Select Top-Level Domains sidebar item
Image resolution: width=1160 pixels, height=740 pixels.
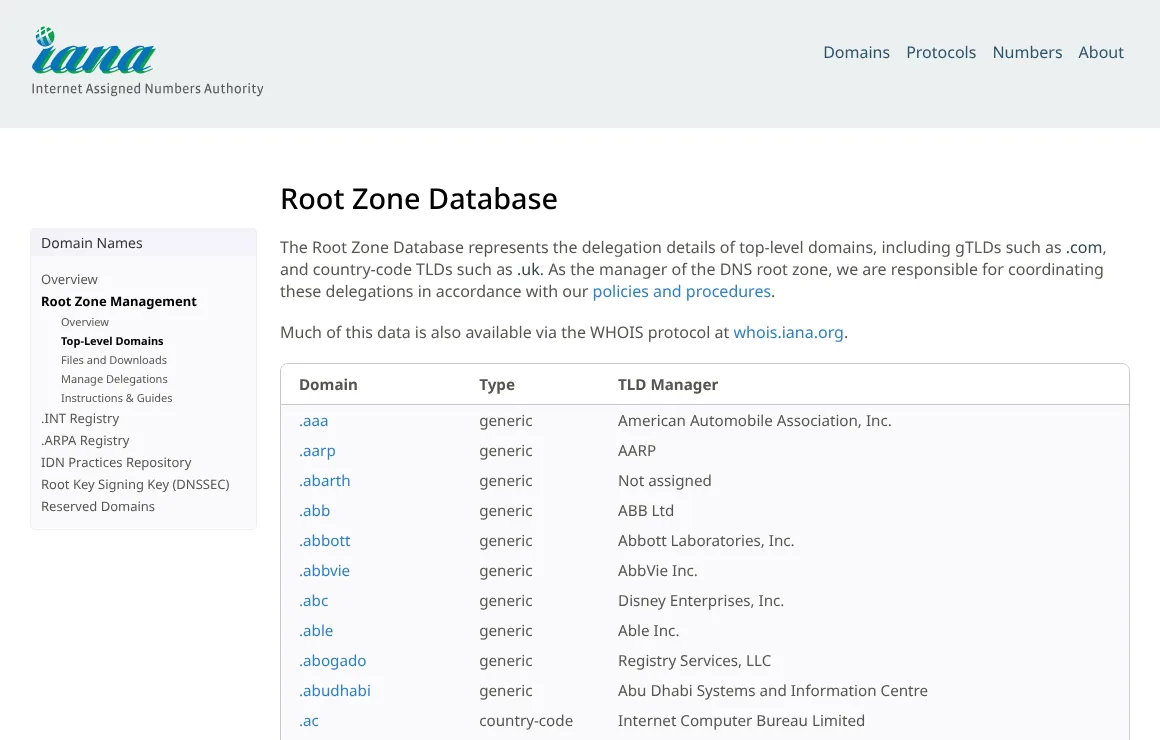point(112,341)
